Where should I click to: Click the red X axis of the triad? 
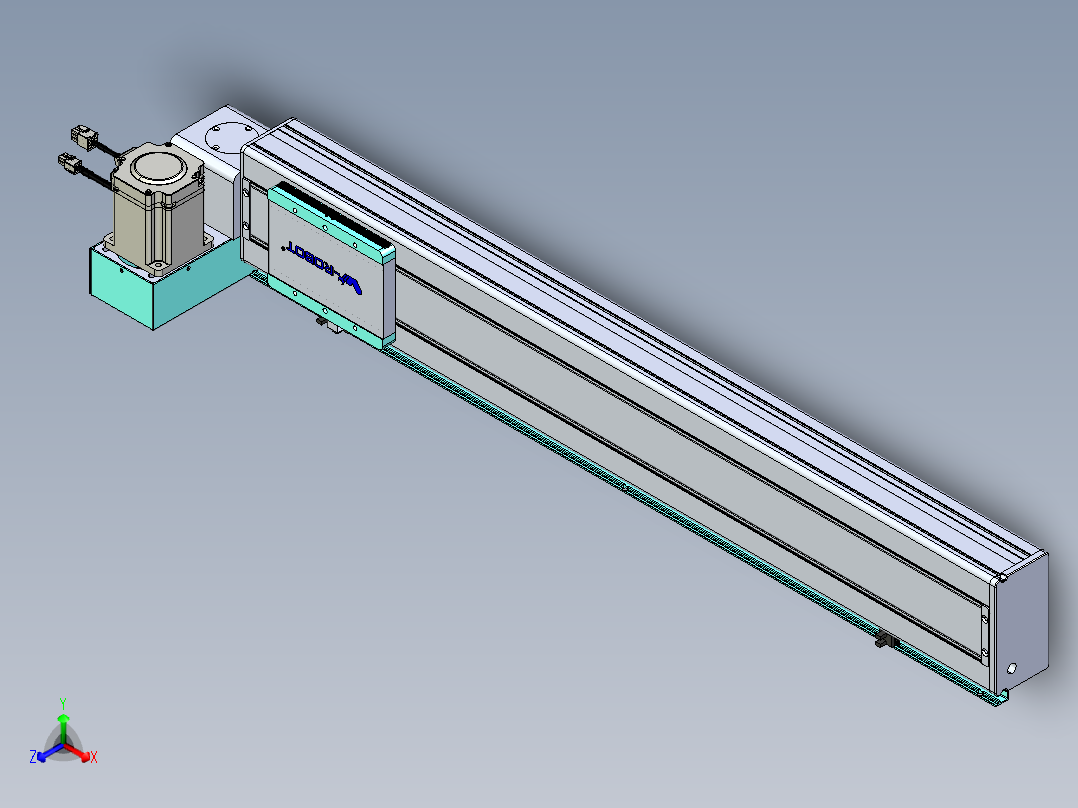pos(78,752)
